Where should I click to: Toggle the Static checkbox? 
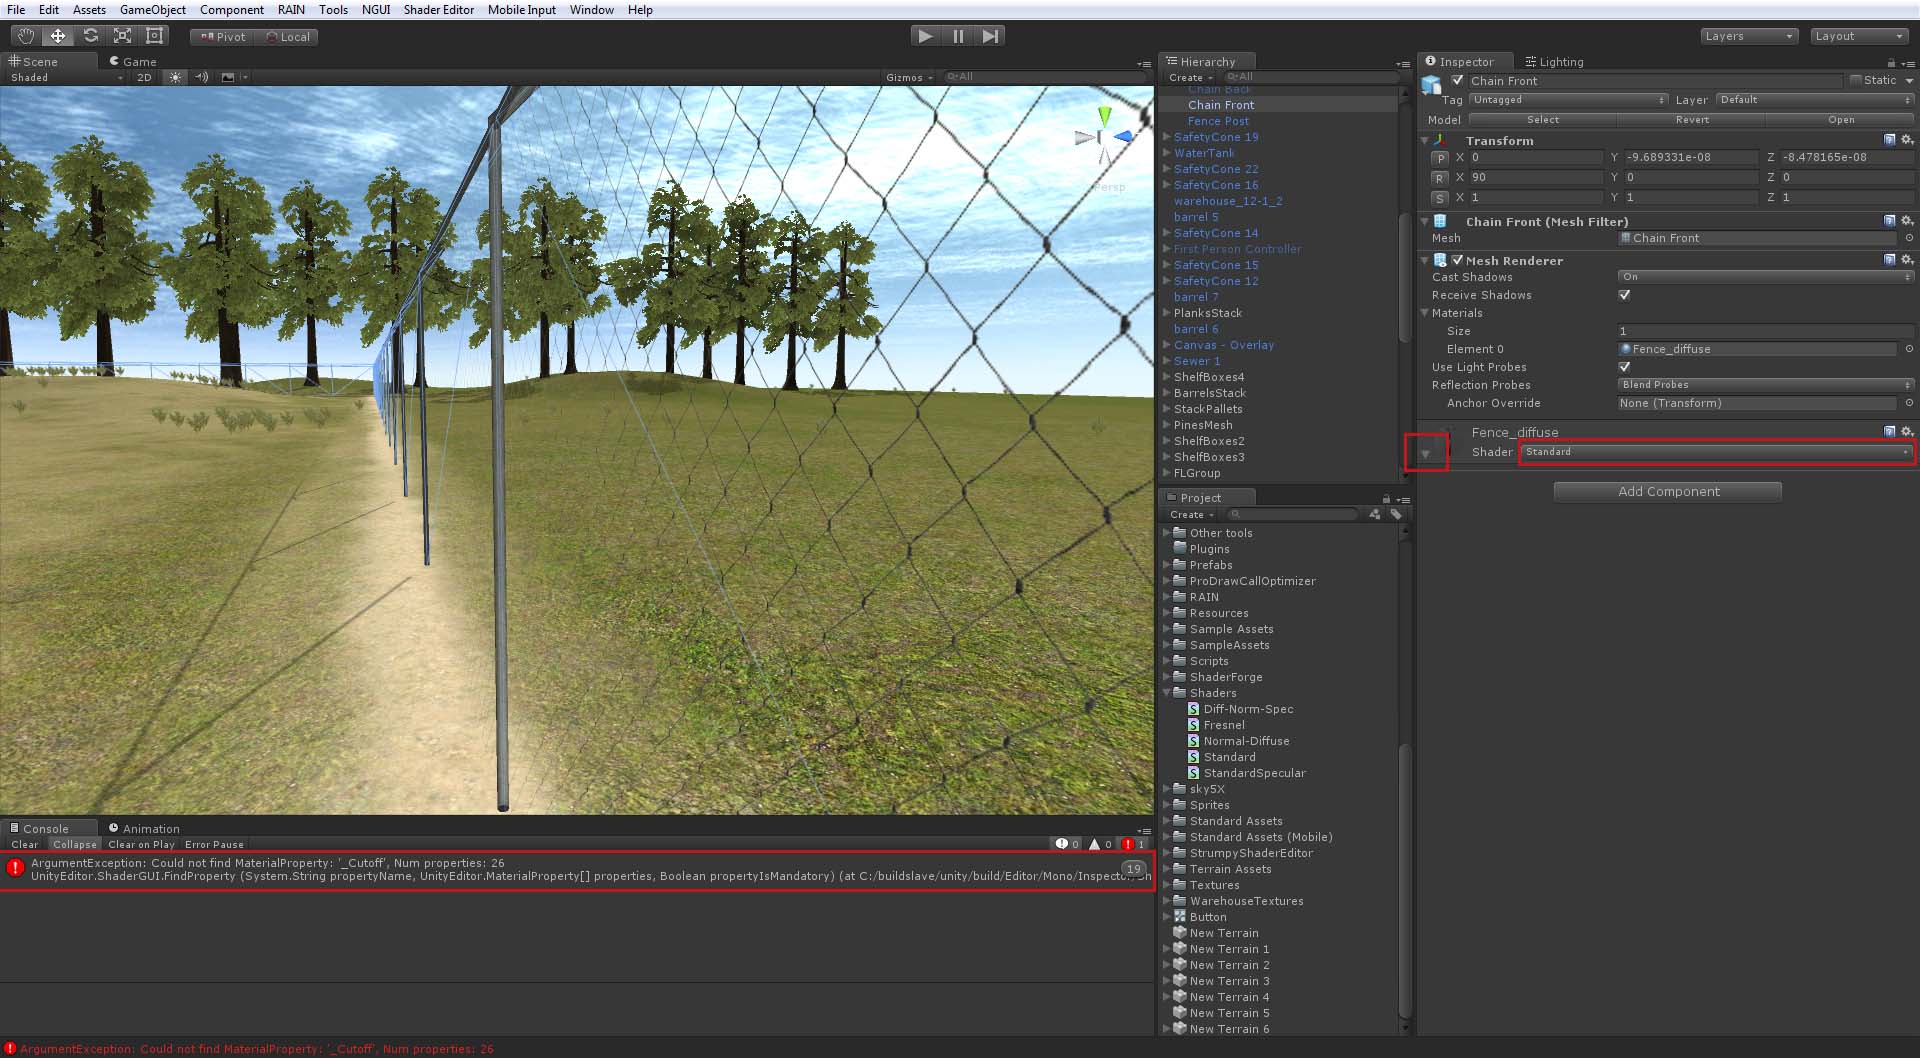click(1856, 80)
